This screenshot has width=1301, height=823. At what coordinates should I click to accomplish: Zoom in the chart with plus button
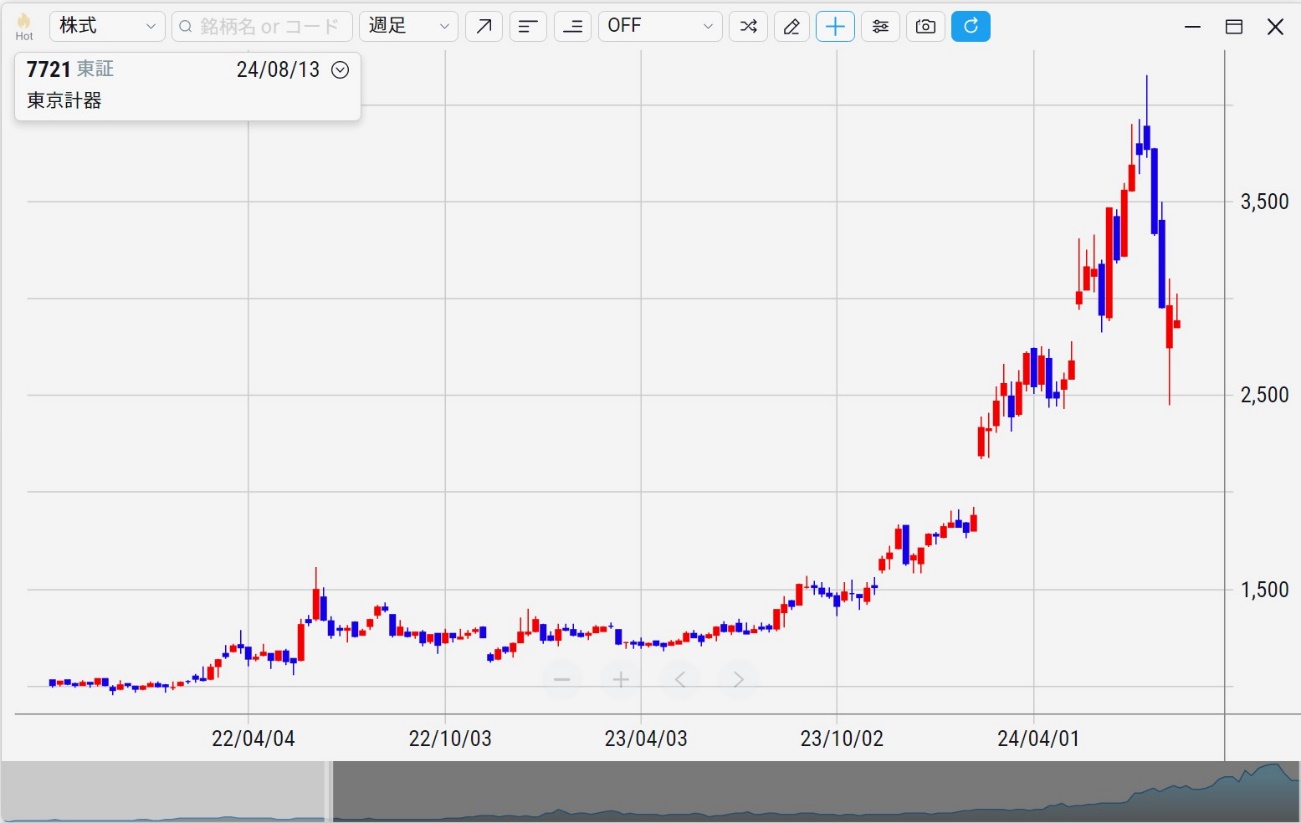pos(621,680)
